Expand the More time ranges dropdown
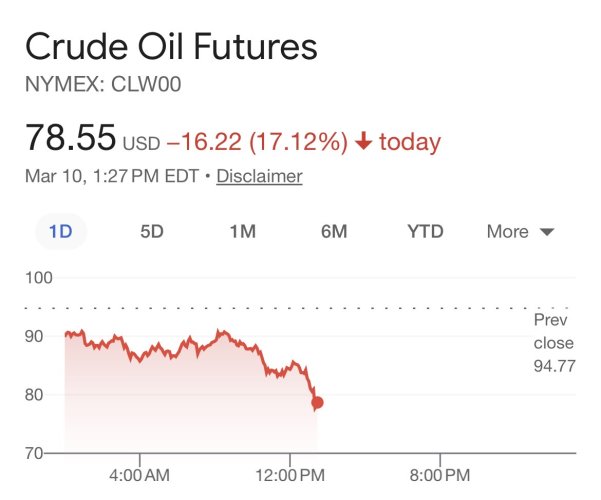This screenshot has width=601, height=500. click(508, 232)
